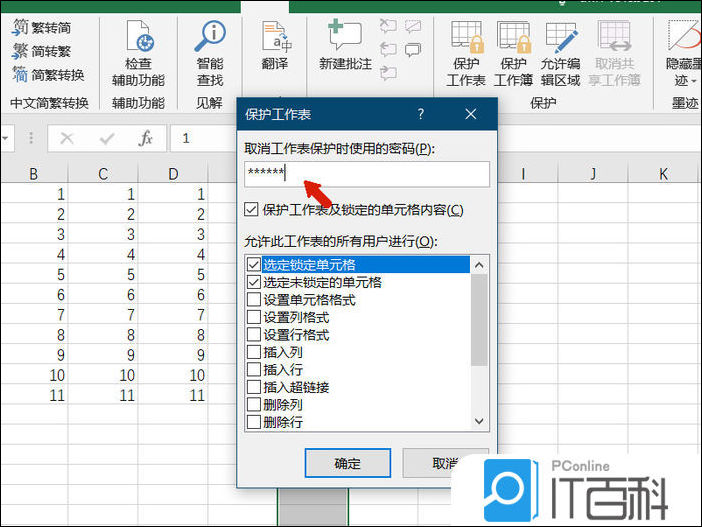Enable 设置单元格格式 permission
The width and height of the screenshot is (702, 527).
click(253, 300)
